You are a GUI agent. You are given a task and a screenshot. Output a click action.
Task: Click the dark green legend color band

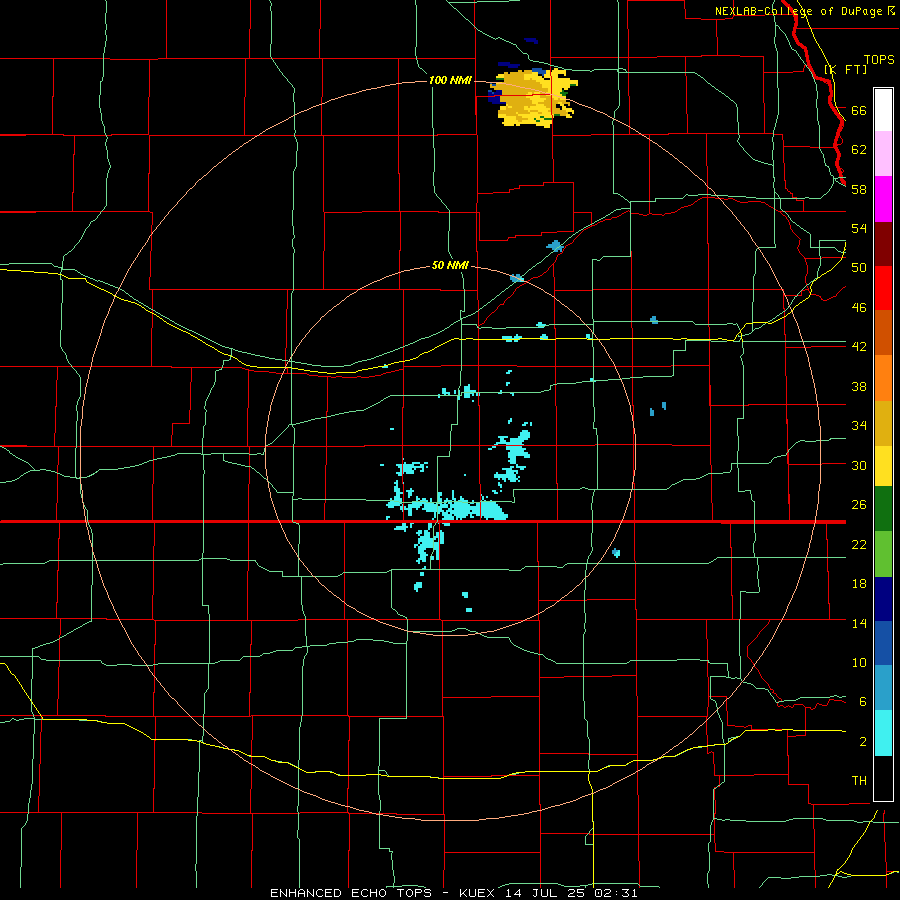click(x=883, y=509)
